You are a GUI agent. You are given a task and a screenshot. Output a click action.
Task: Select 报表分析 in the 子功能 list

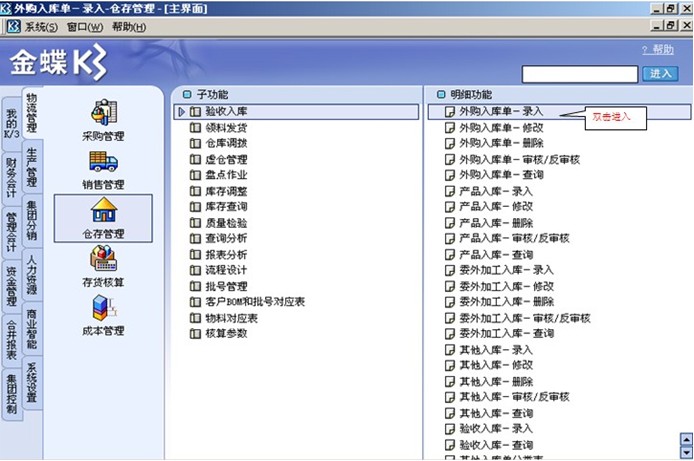[x=226, y=254]
